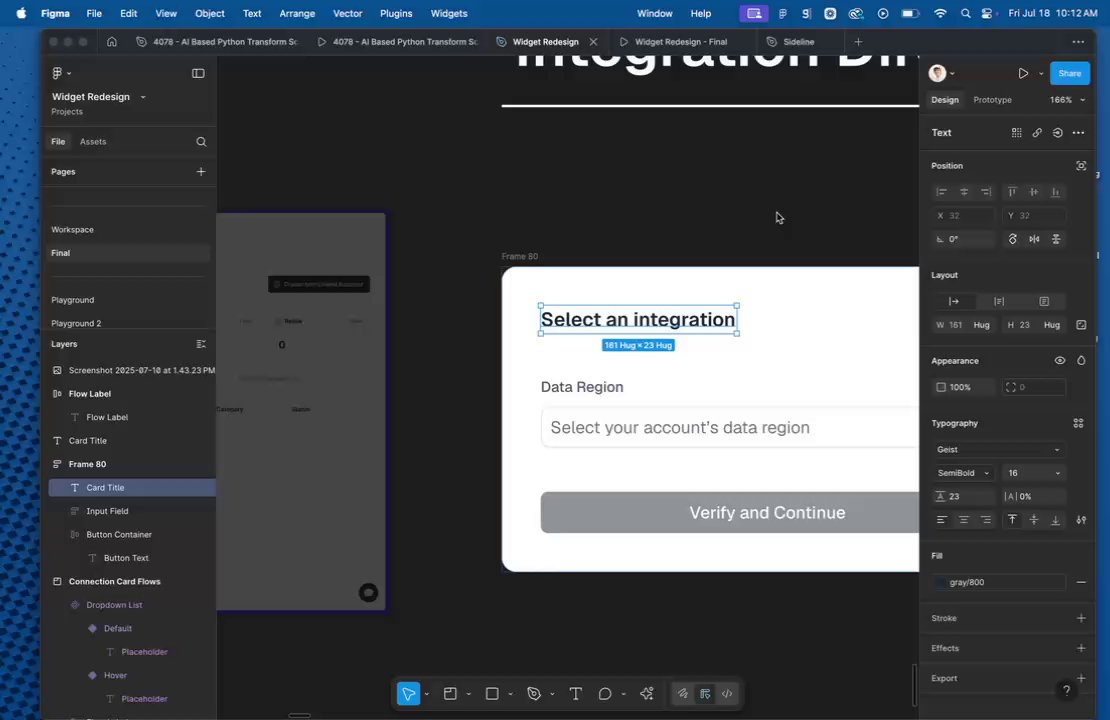The height and width of the screenshot is (720, 1110).
Task: Set auto height text resizing
Action: coord(999,302)
